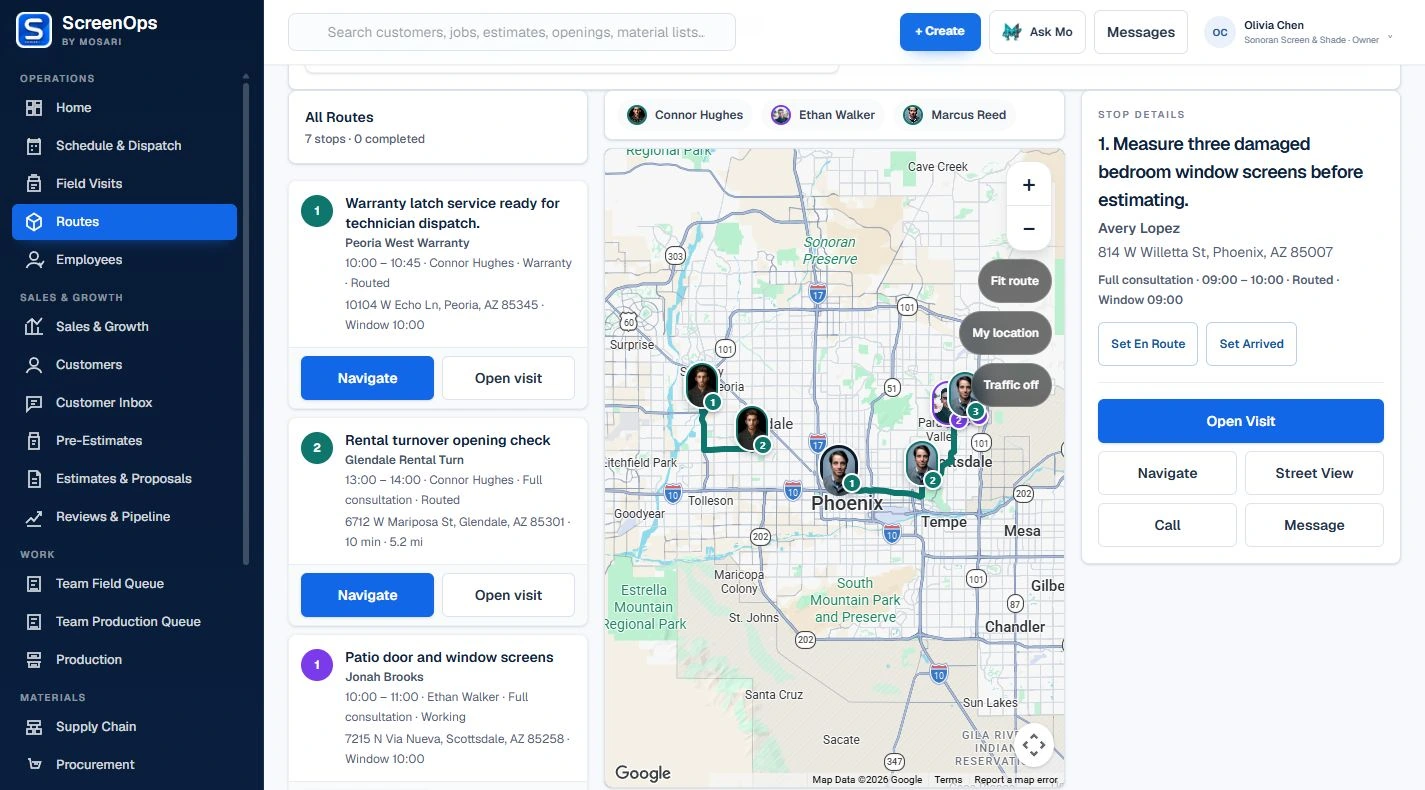Image resolution: width=1425 pixels, height=790 pixels.
Task: Zoom in on the map
Action: tap(1029, 186)
